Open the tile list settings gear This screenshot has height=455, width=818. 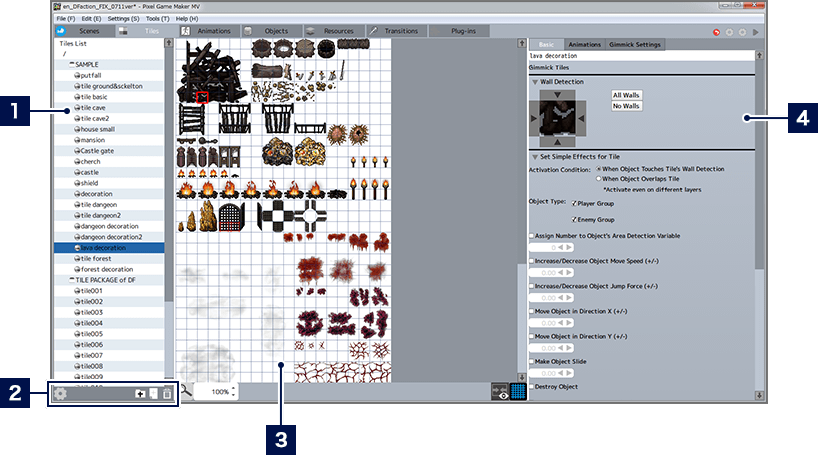point(61,394)
